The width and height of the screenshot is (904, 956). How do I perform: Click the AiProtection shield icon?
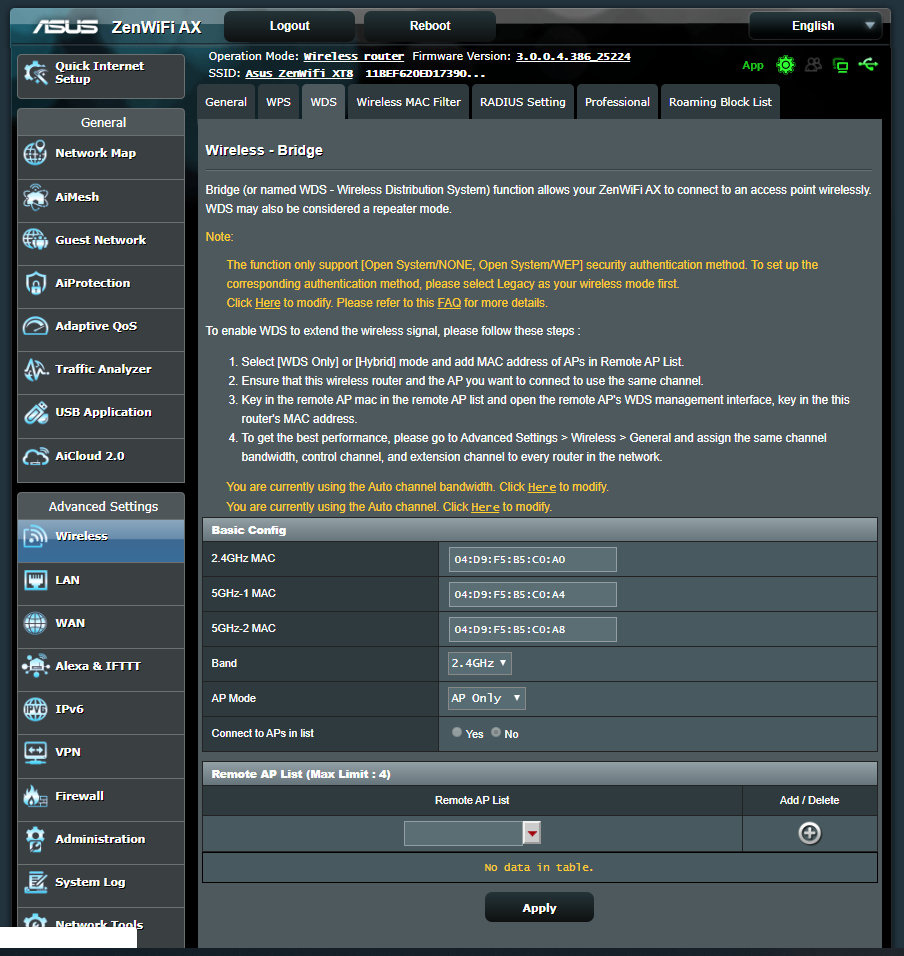[x=35, y=283]
